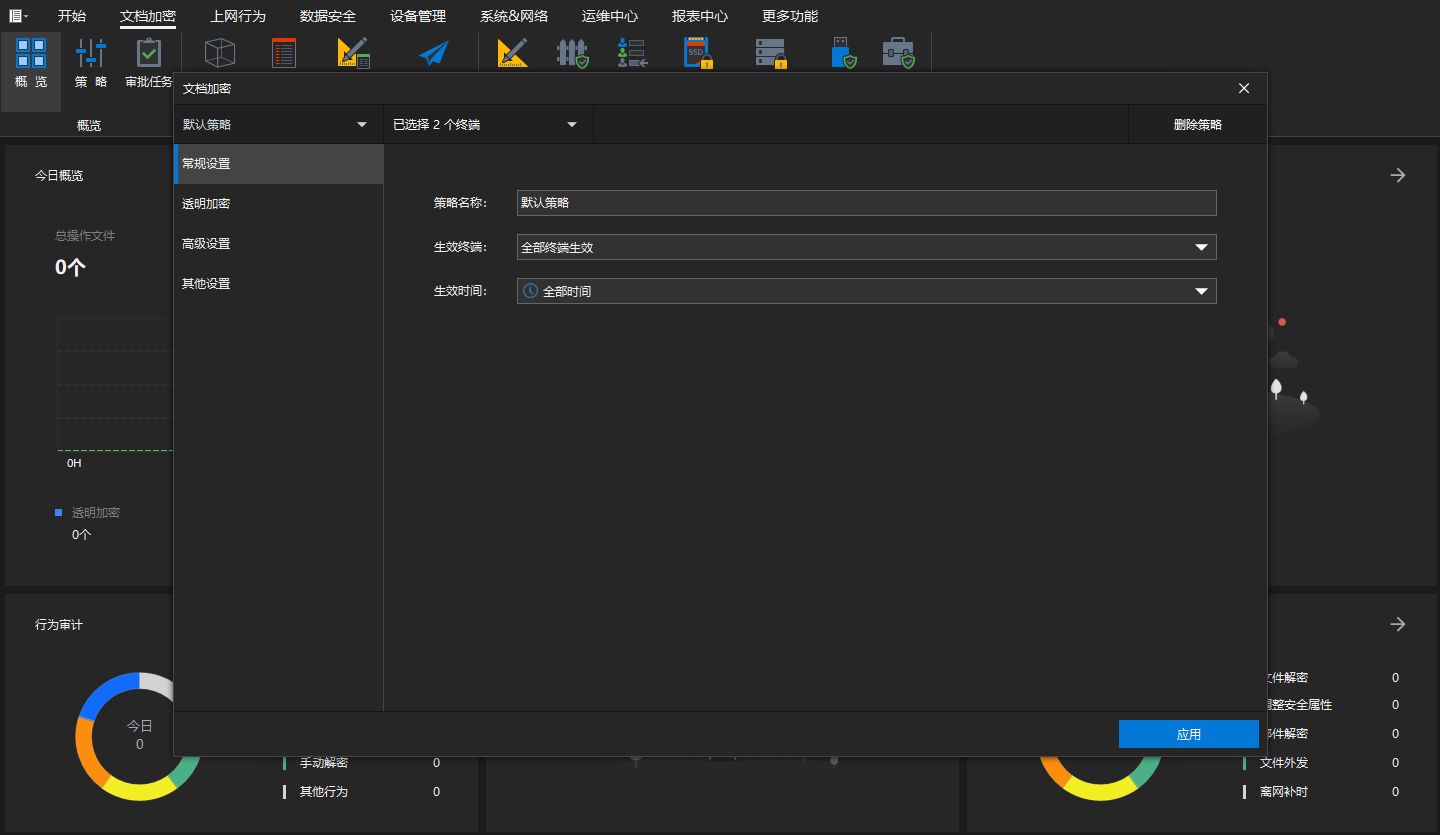Click the ruler-pencil with table icon
Image resolution: width=1440 pixels, height=835 pixels.
coord(354,53)
